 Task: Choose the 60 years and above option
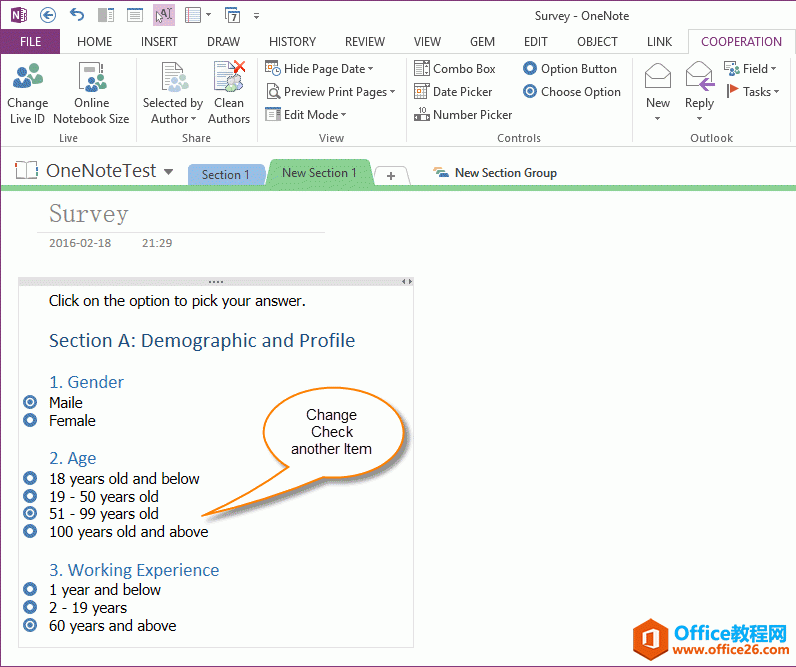(x=30, y=625)
